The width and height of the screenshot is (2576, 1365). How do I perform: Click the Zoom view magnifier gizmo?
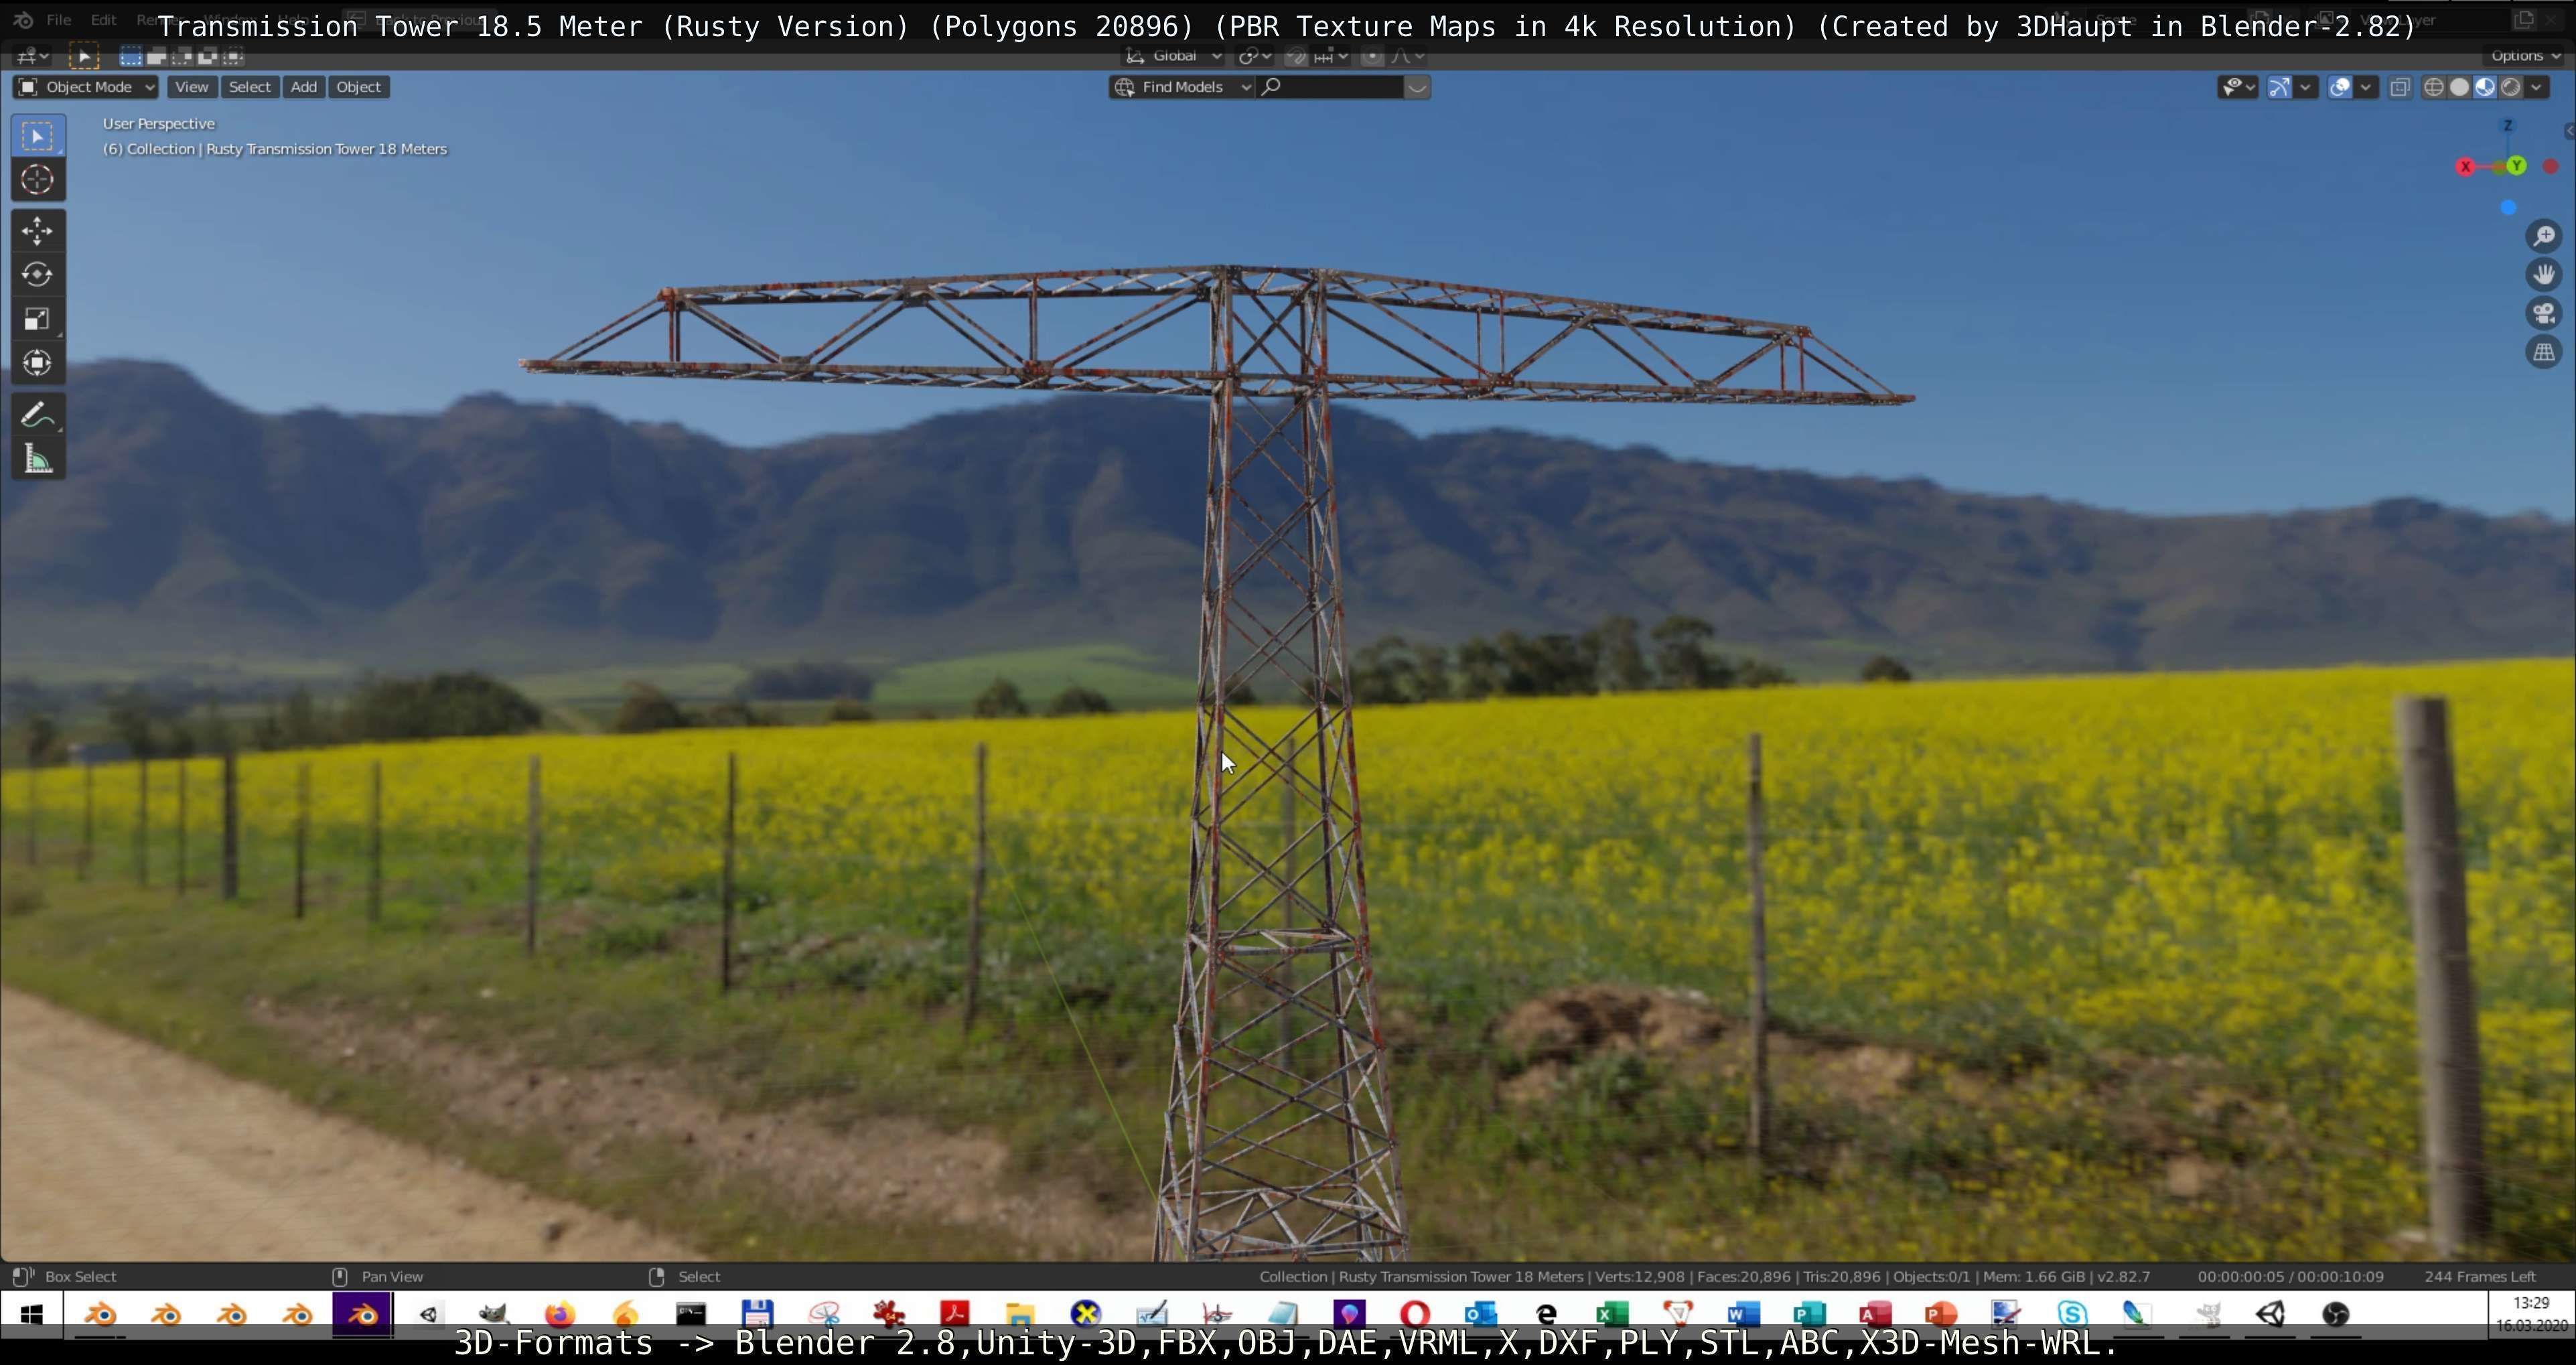(x=2544, y=236)
